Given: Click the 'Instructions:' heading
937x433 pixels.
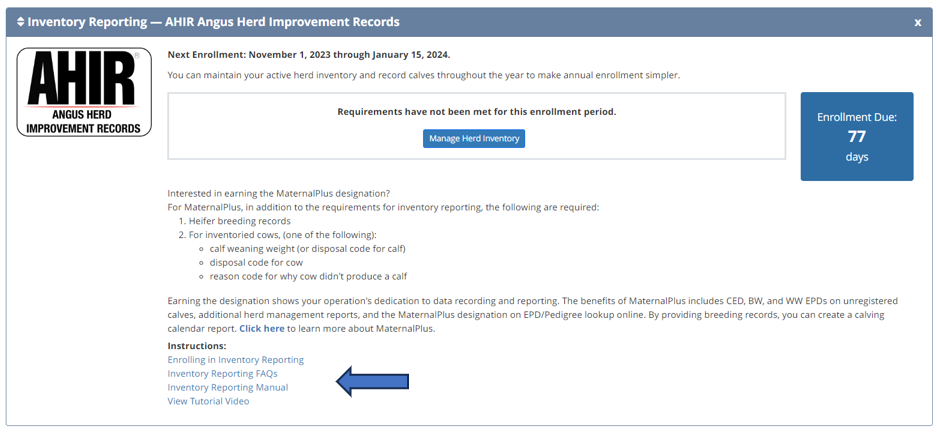Looking at the screenshot, I should coord(197,346).
